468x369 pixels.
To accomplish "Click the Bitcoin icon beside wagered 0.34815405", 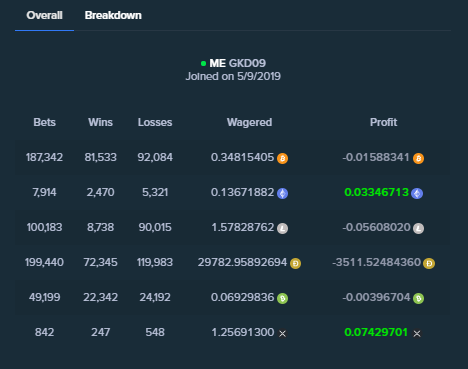I will [282, 158].
